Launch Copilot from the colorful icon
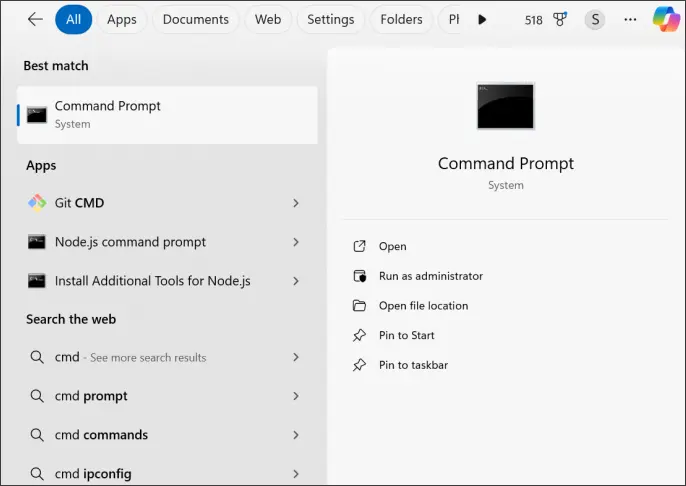 666,19
